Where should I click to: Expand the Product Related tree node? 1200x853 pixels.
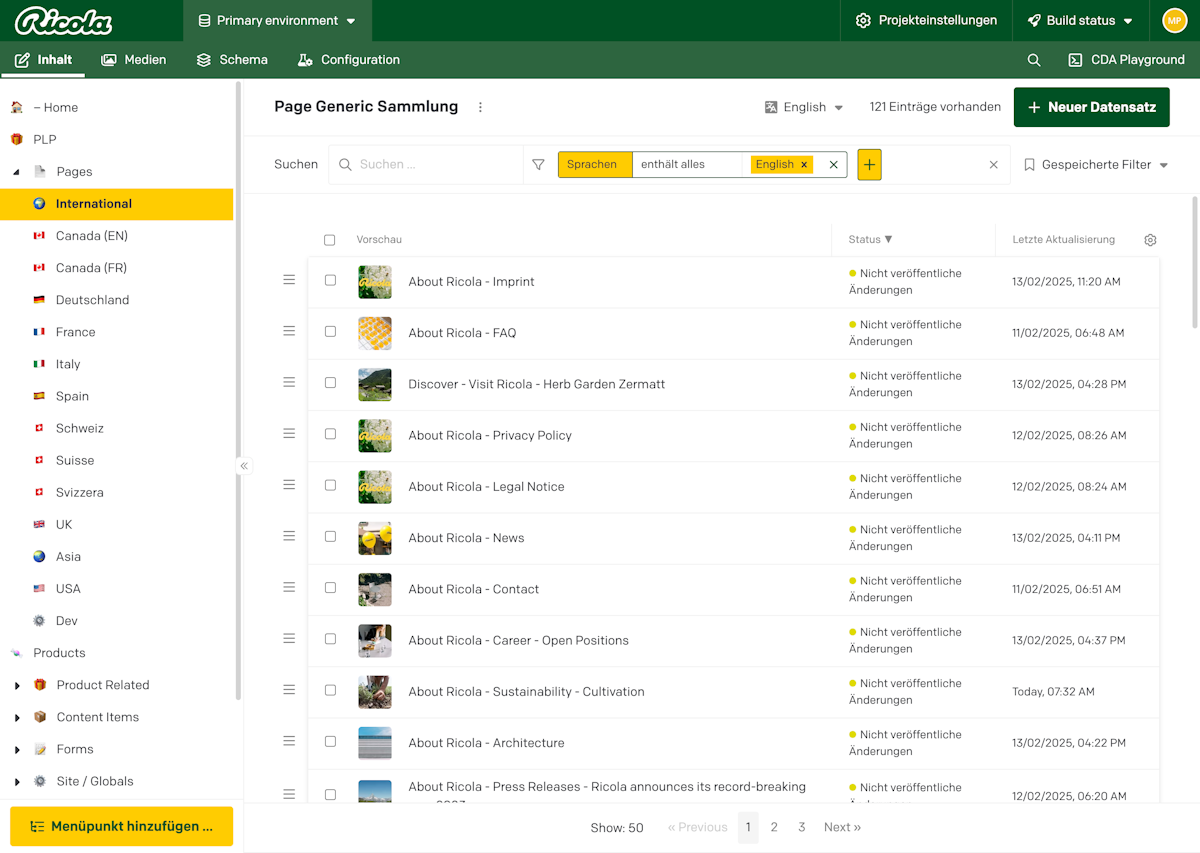click(x=16, y=686)
